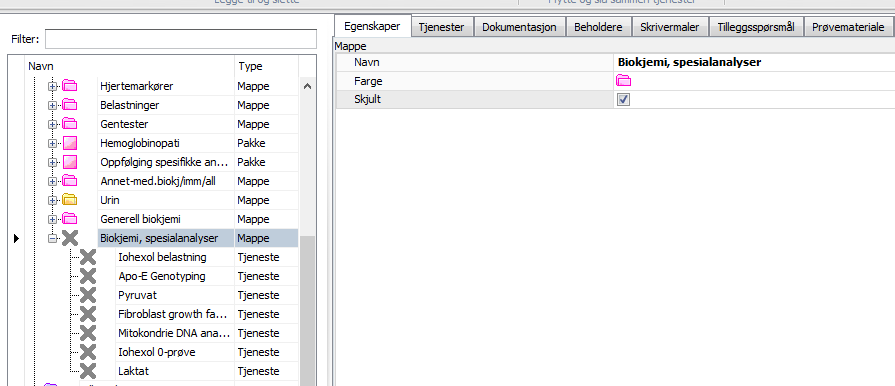Click the pink folder icon for Hjertemarkører
Image resolution: width=895 pixels, height=386 pixels.
pos(70,86)
